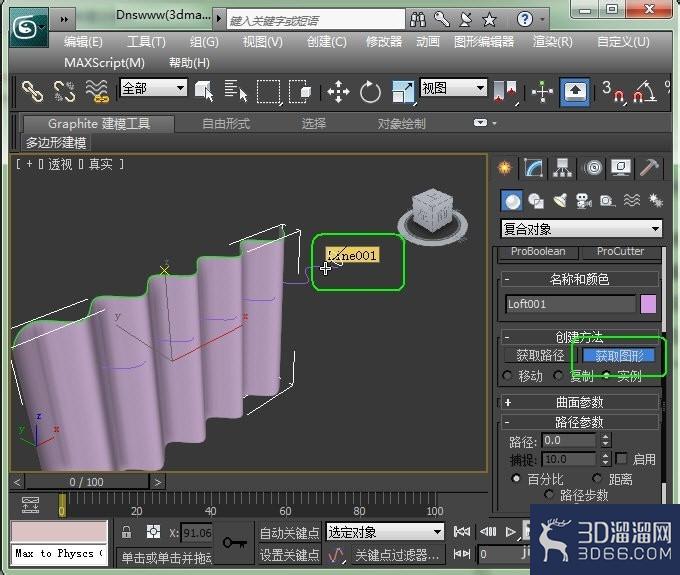Viewport: 680px width, 575px height.
Task: Select the Cameras category icon
Action: (x=584, y=201)
